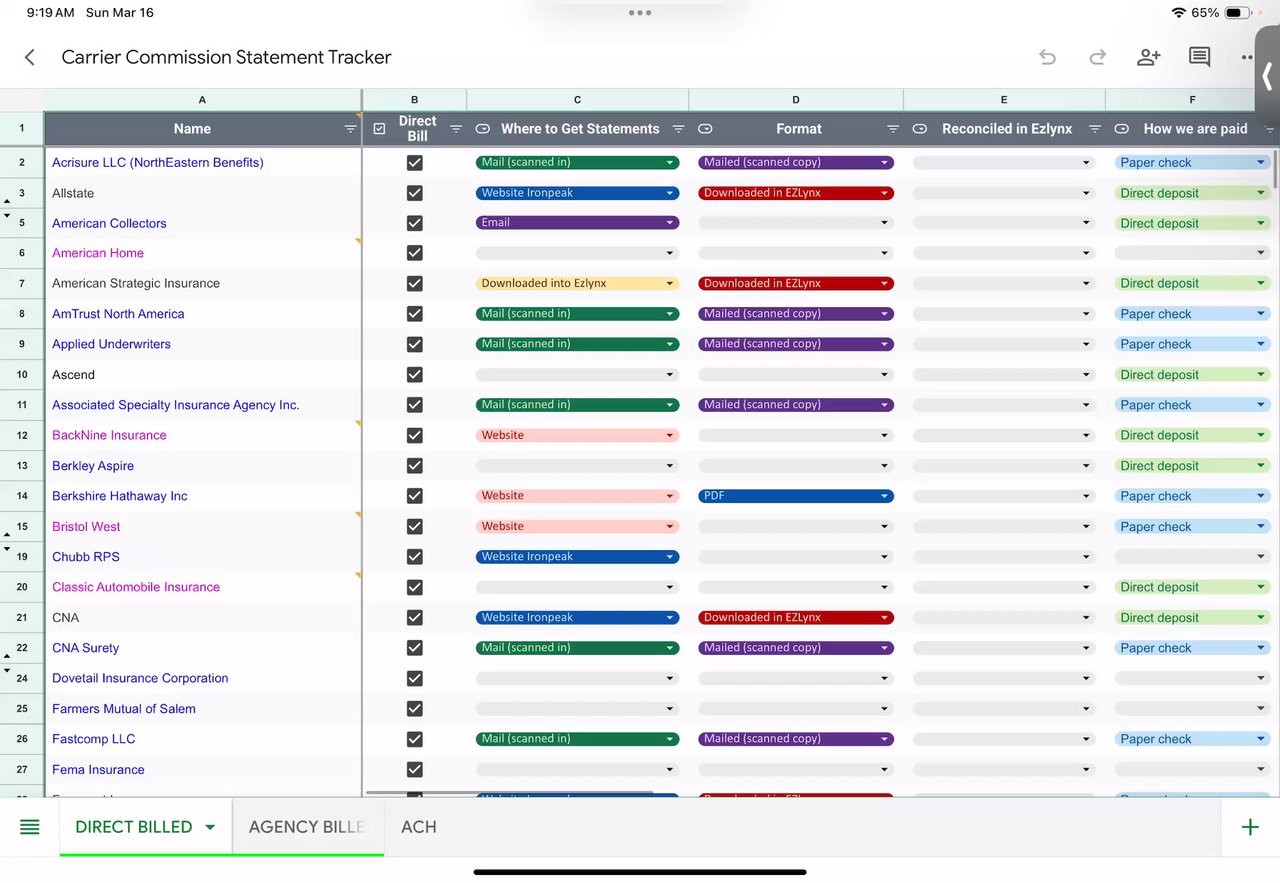Viewport: 1280px width, 883px height.
Task: Toggle Direct Bill checkbox for Chubb RPS
Action: point(415,557)
